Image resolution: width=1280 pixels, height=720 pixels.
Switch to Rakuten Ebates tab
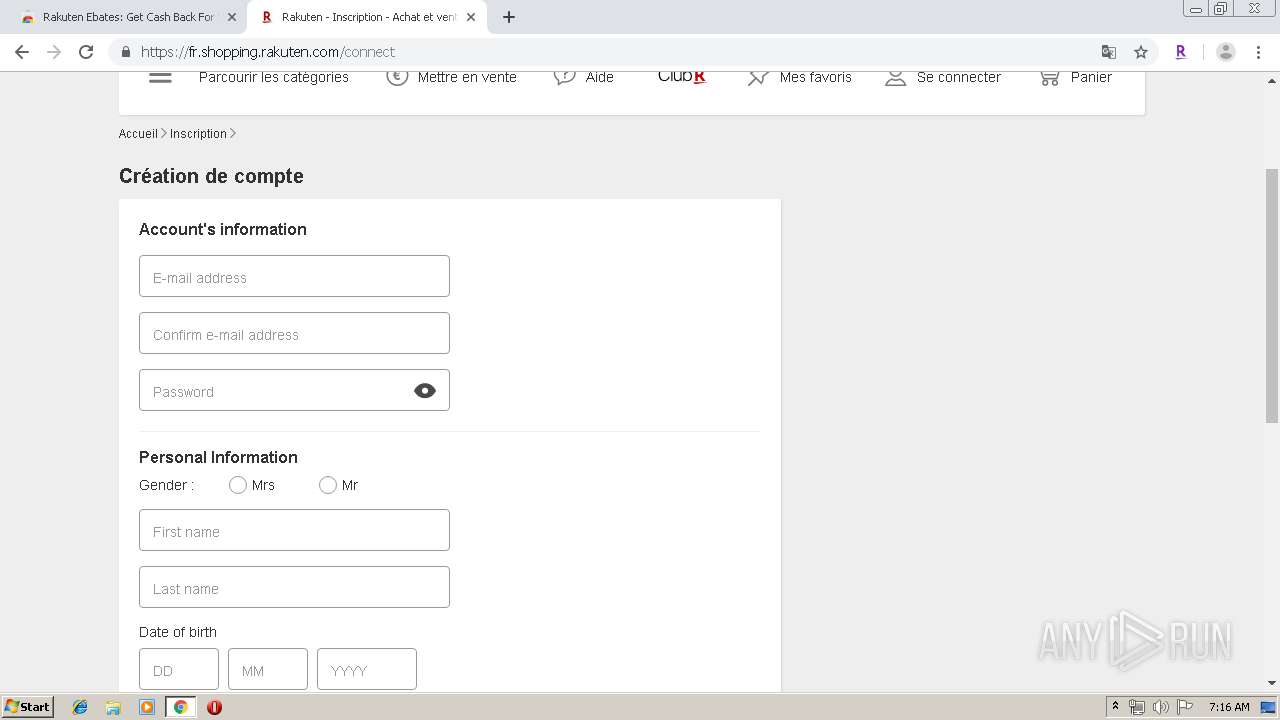click(126, 17)
